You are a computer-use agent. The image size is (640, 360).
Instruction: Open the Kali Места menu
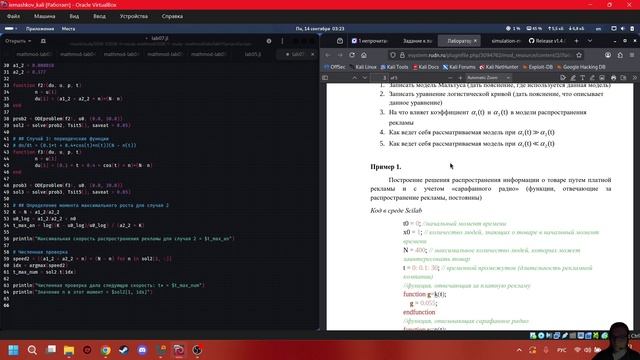(x=68, y=29)
